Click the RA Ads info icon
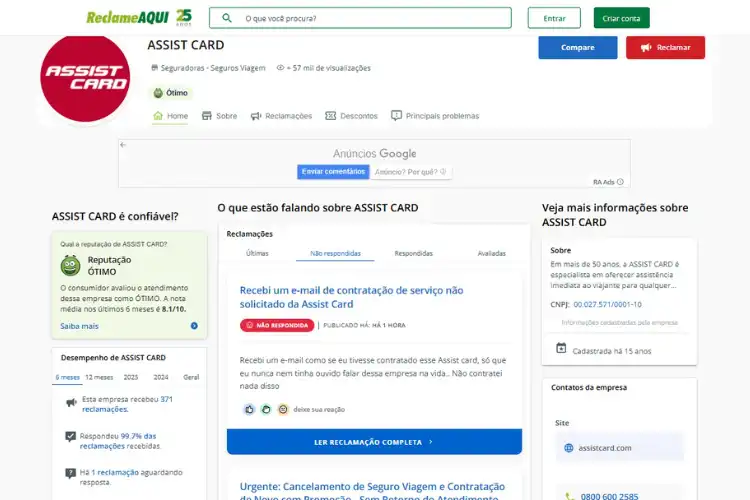Image resolution: width=750 pixels, height=500 pixels. [x=620, y=182]
